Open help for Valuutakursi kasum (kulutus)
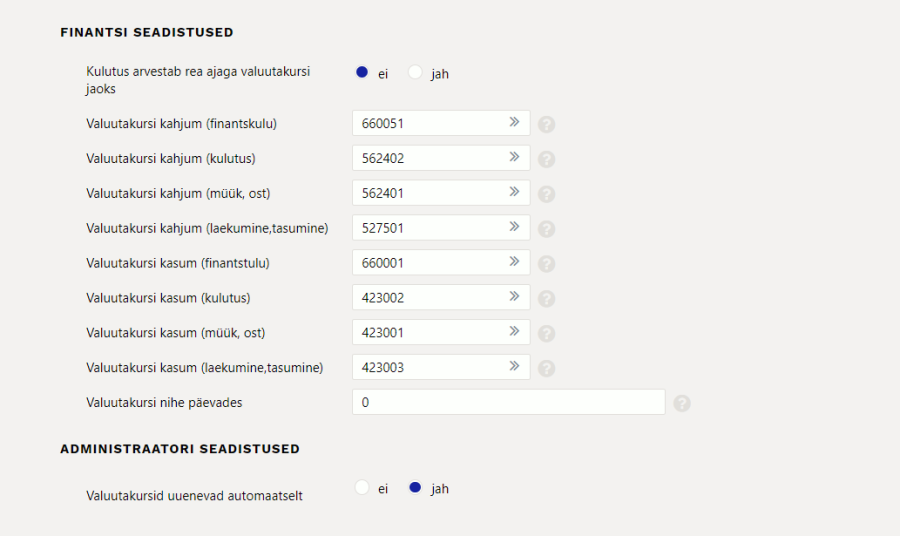 point(546,298)
